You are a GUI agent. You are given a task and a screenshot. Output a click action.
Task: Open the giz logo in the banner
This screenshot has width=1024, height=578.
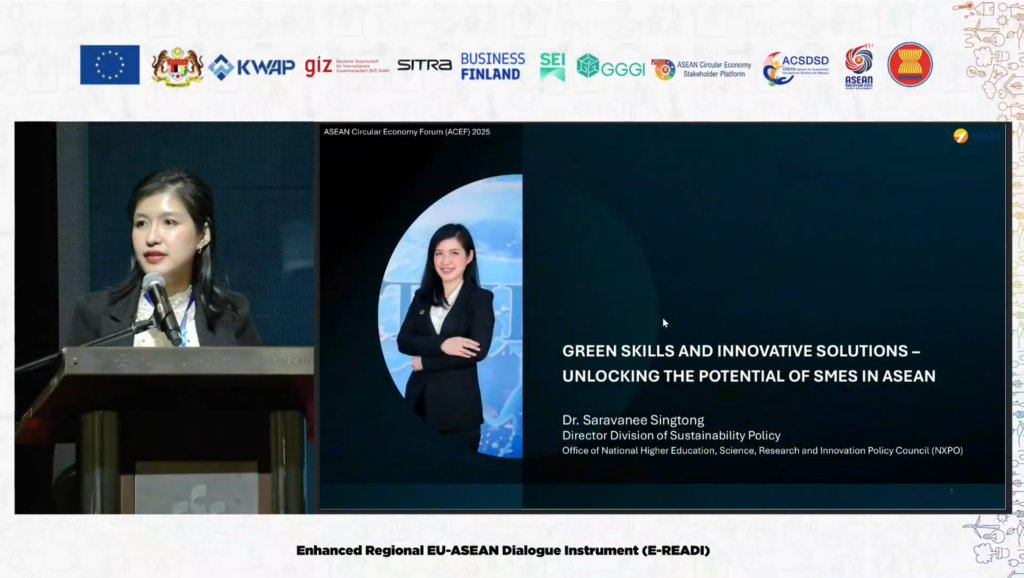(346, 66)
